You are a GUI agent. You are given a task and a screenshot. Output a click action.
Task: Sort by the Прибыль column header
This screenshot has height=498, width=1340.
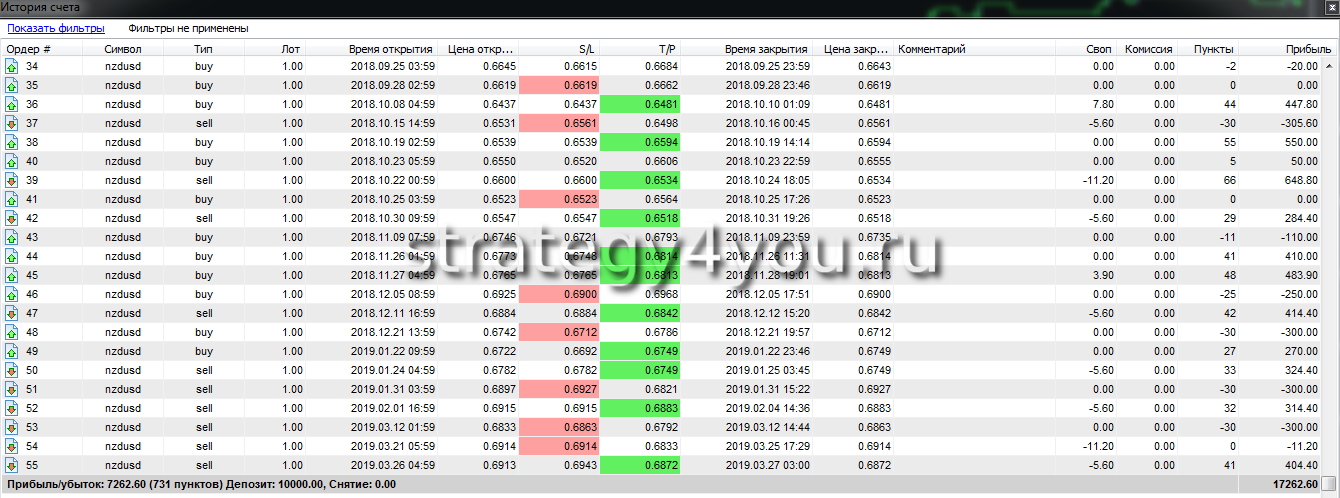[x=1309, y=48]
